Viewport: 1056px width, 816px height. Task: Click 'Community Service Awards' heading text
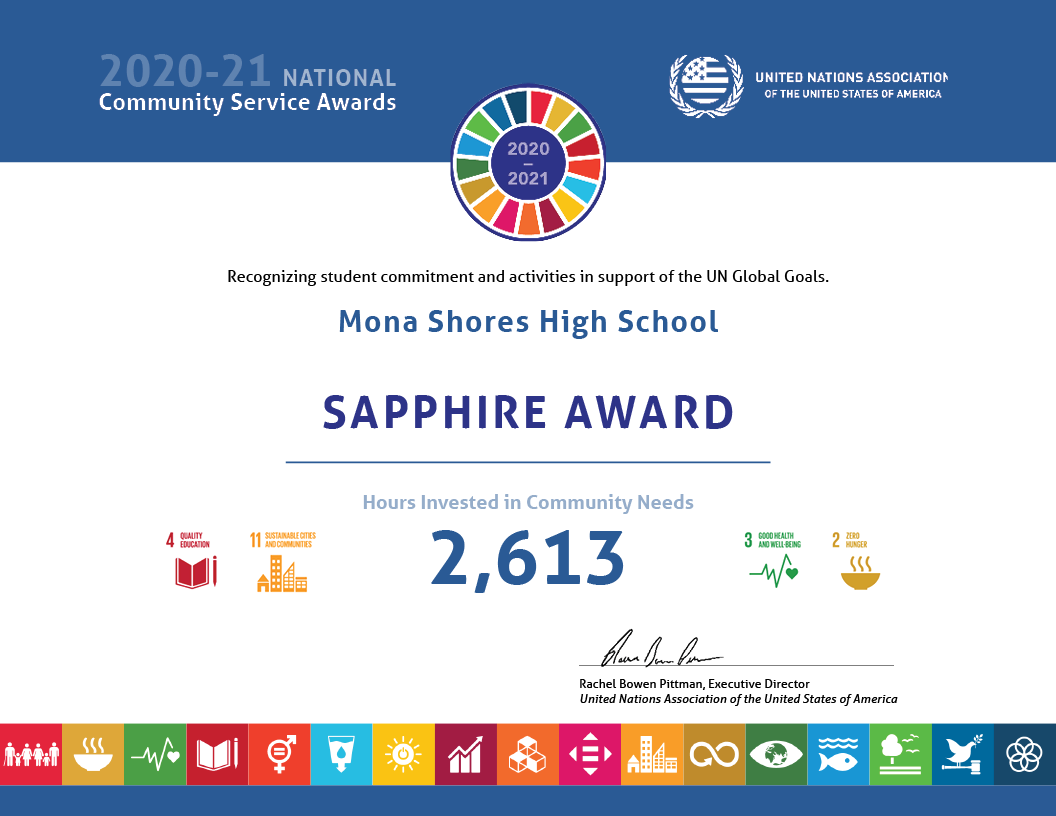click(x=248, y=102)
